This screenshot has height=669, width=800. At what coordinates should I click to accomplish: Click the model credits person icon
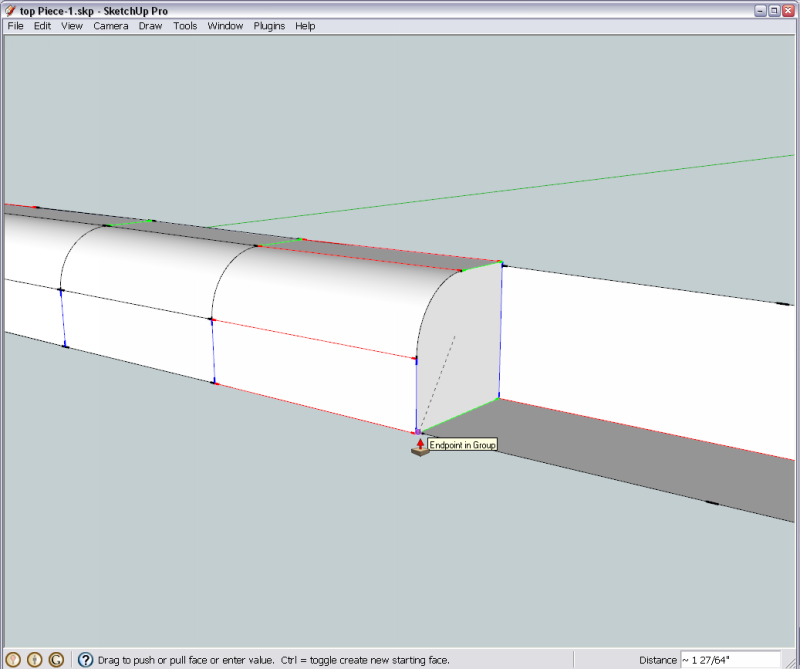35,660
